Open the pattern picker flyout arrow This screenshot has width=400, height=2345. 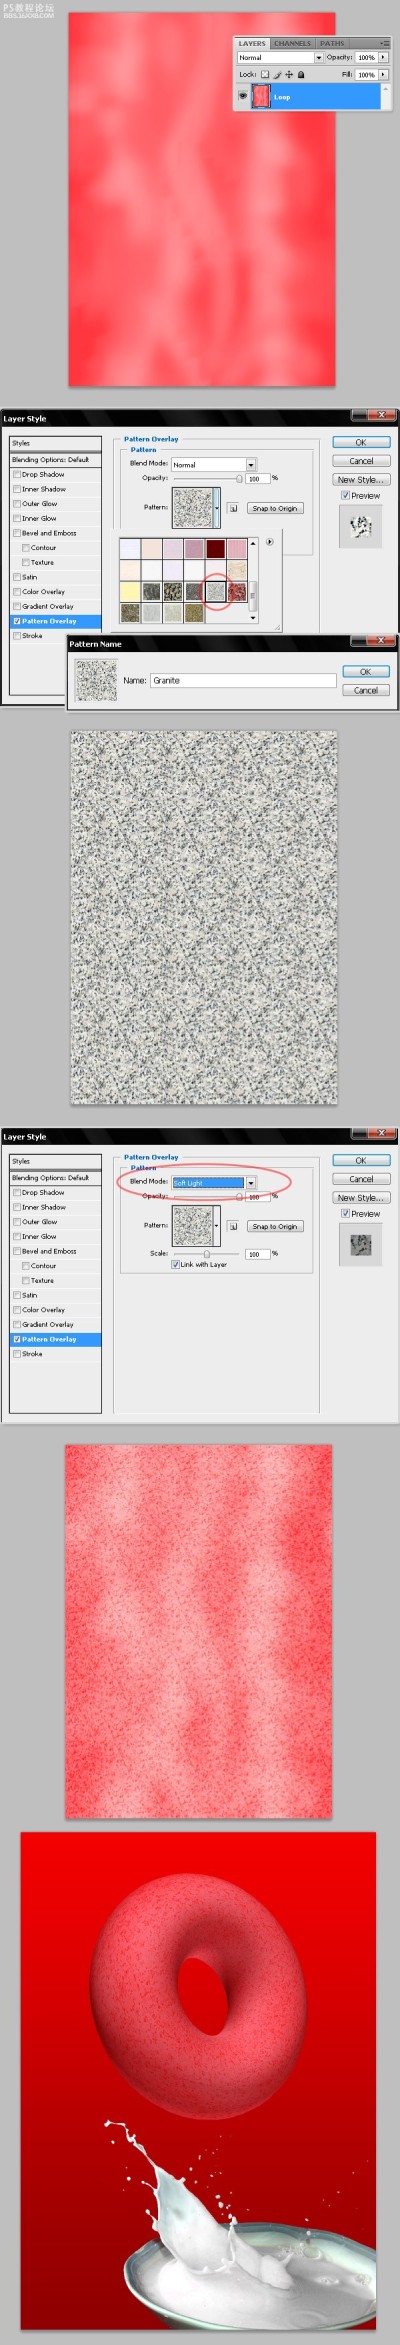(269, 541)
